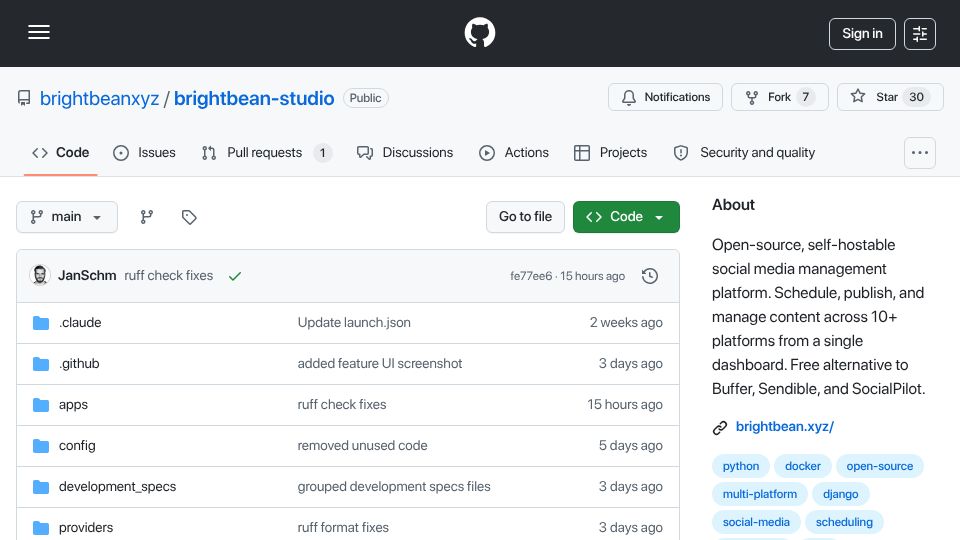
Task: Click folder icon beside .claude
Action: (x=41, y=323)
